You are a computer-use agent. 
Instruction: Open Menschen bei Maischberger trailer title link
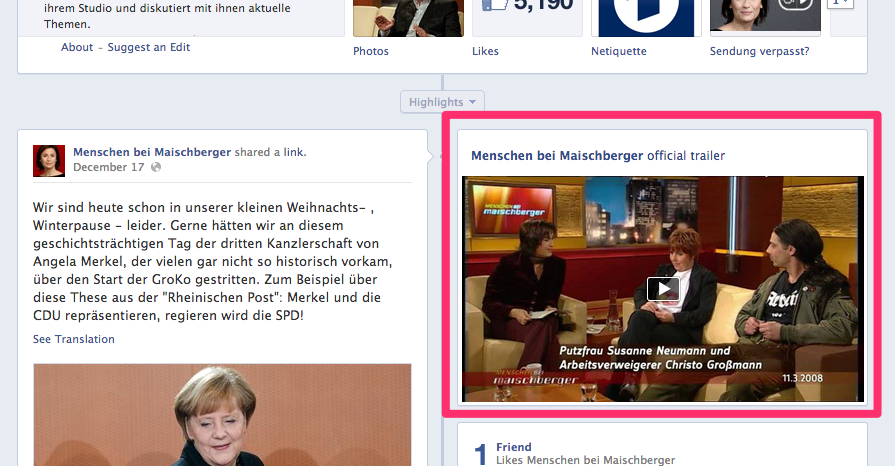coord(557,156)
